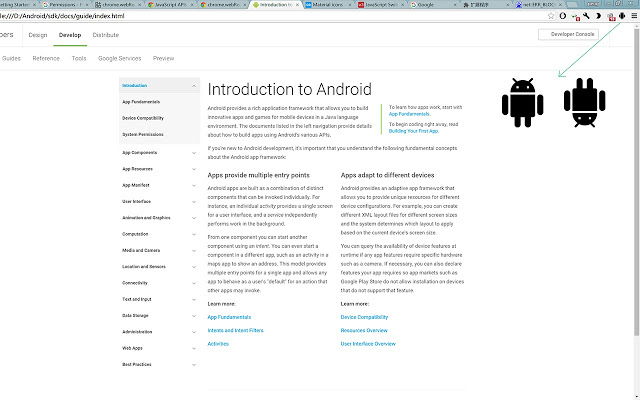Open the Preview subnav item
The width and height of the screenshot is (640, 400).
coord(164,58)
